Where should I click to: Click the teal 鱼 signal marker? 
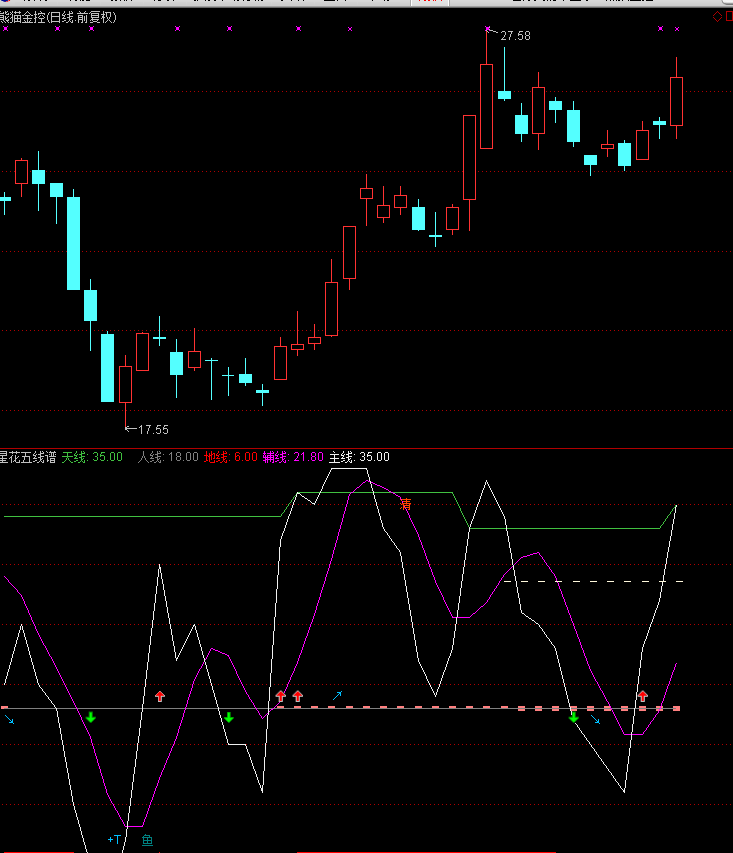click(147, 840)
